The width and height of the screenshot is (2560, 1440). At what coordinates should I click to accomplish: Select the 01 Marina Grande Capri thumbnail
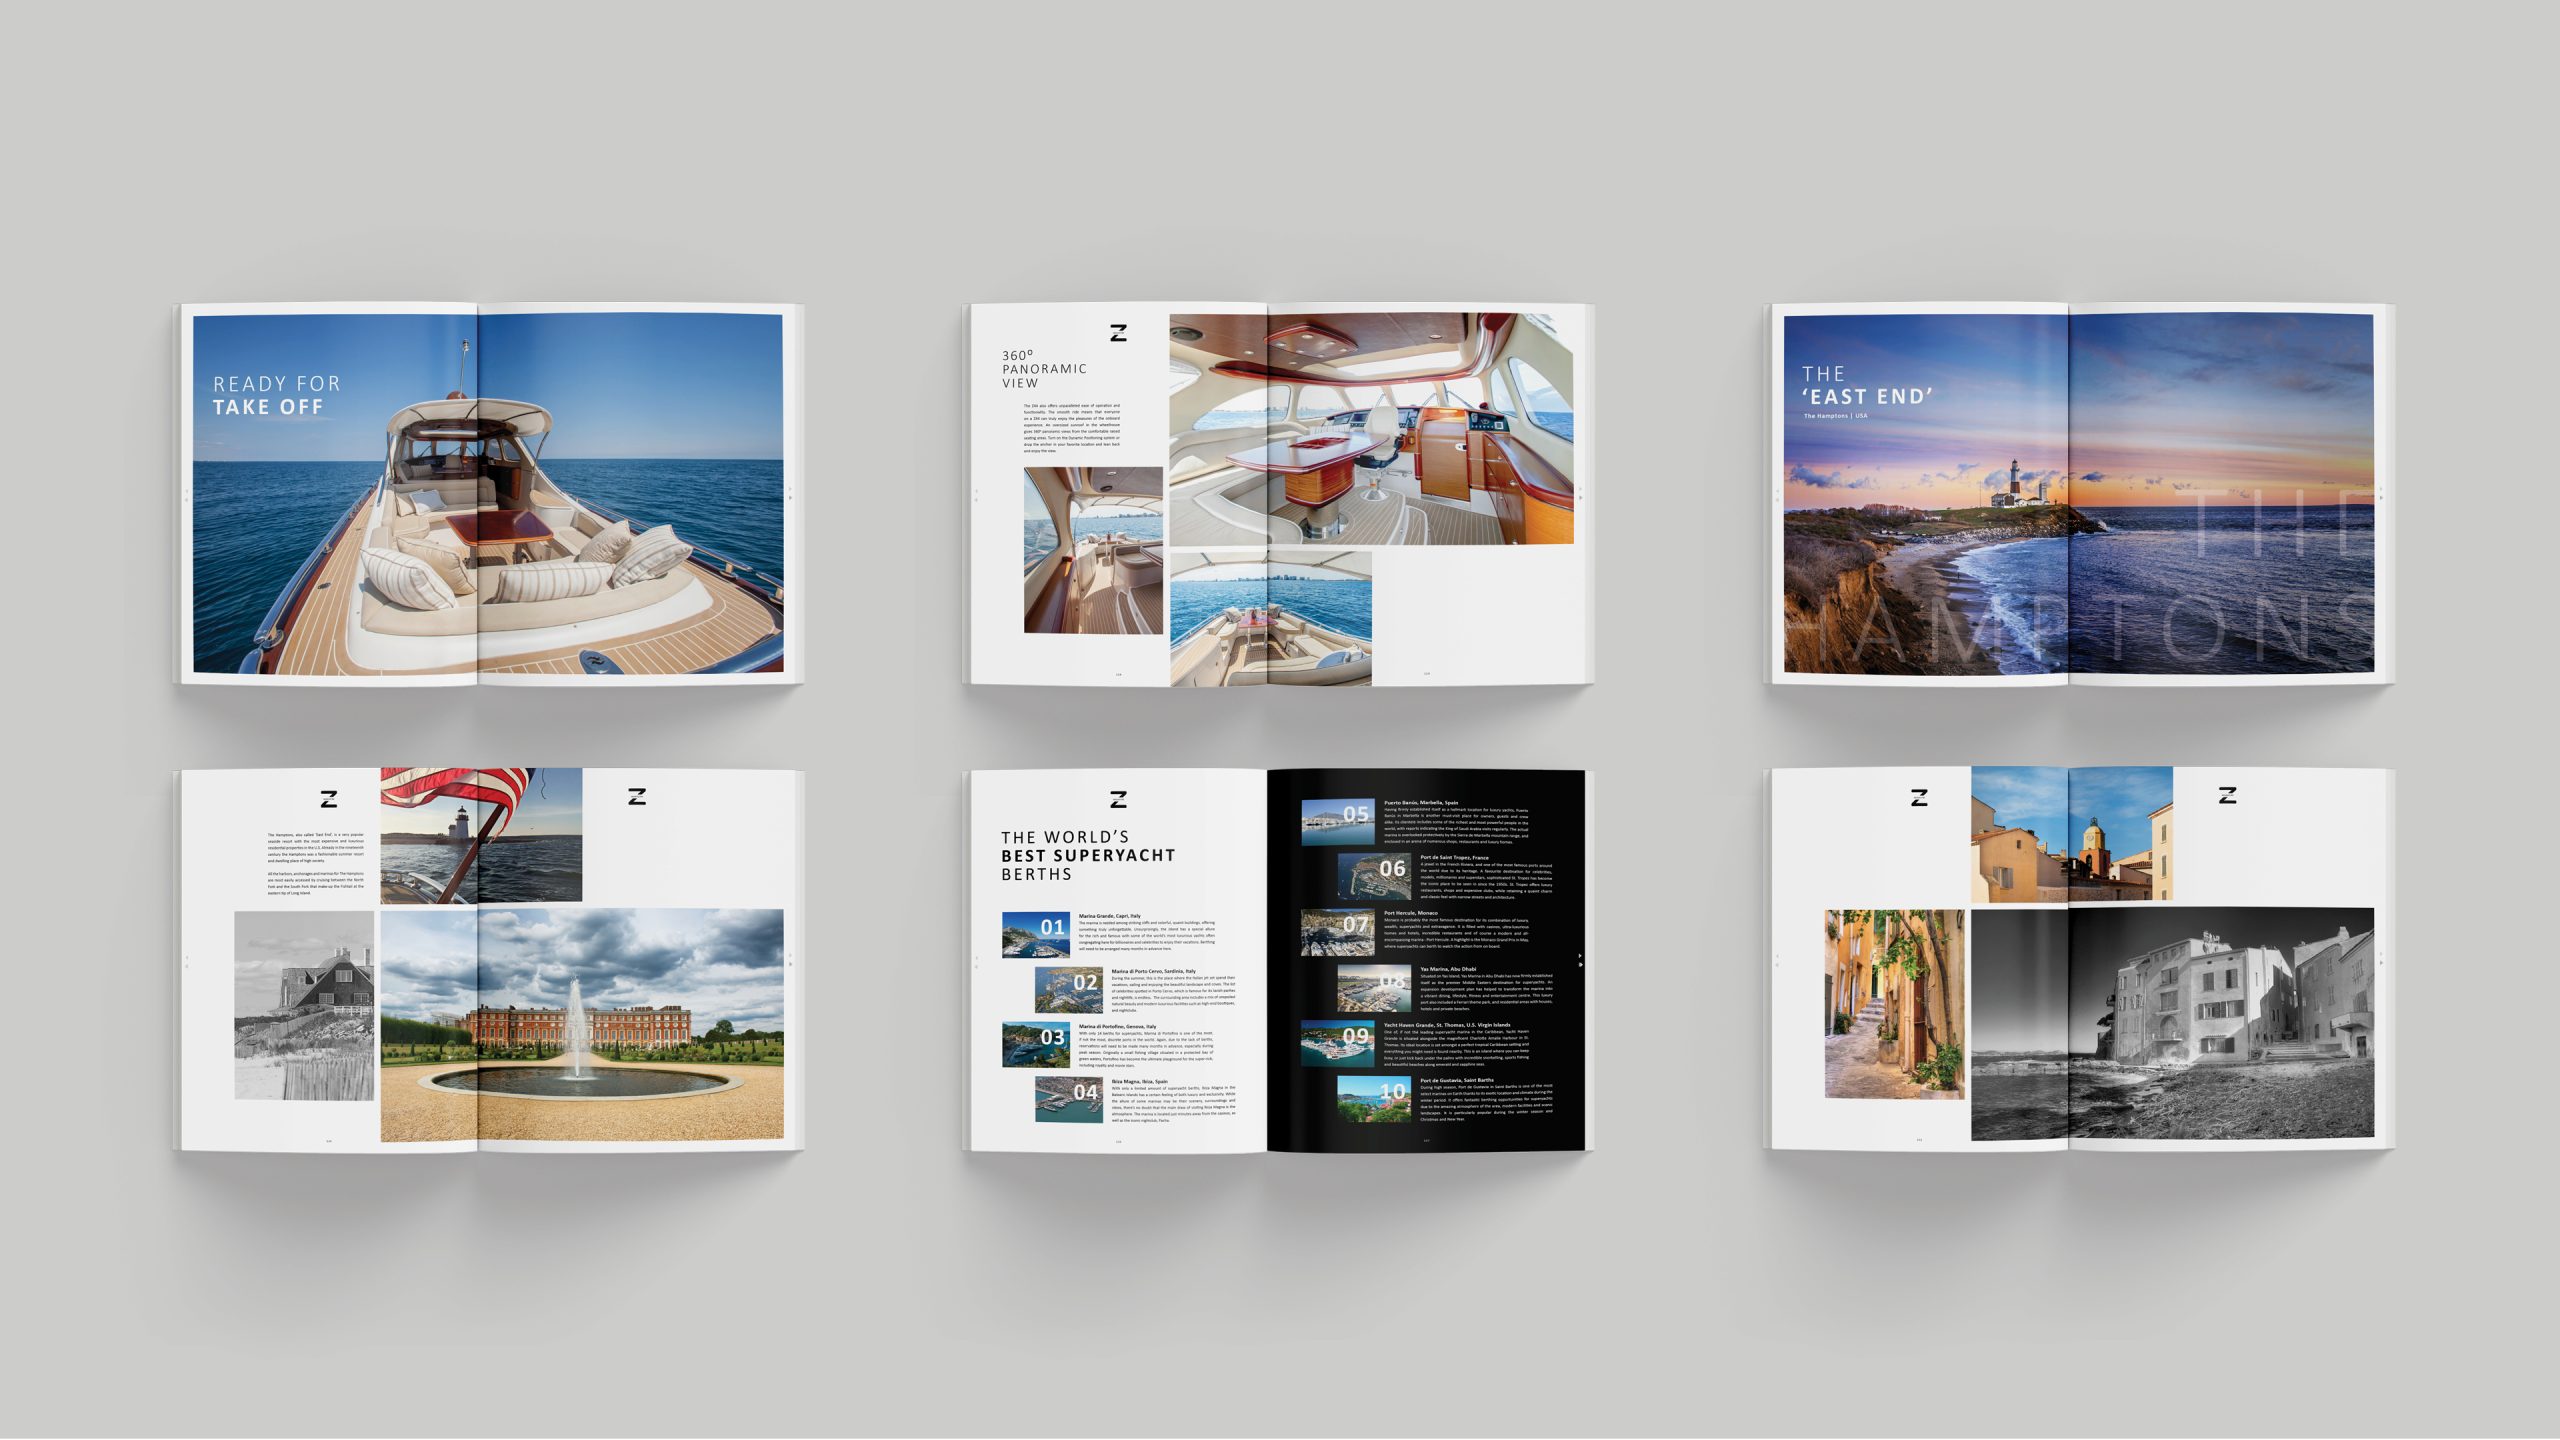1036,934
